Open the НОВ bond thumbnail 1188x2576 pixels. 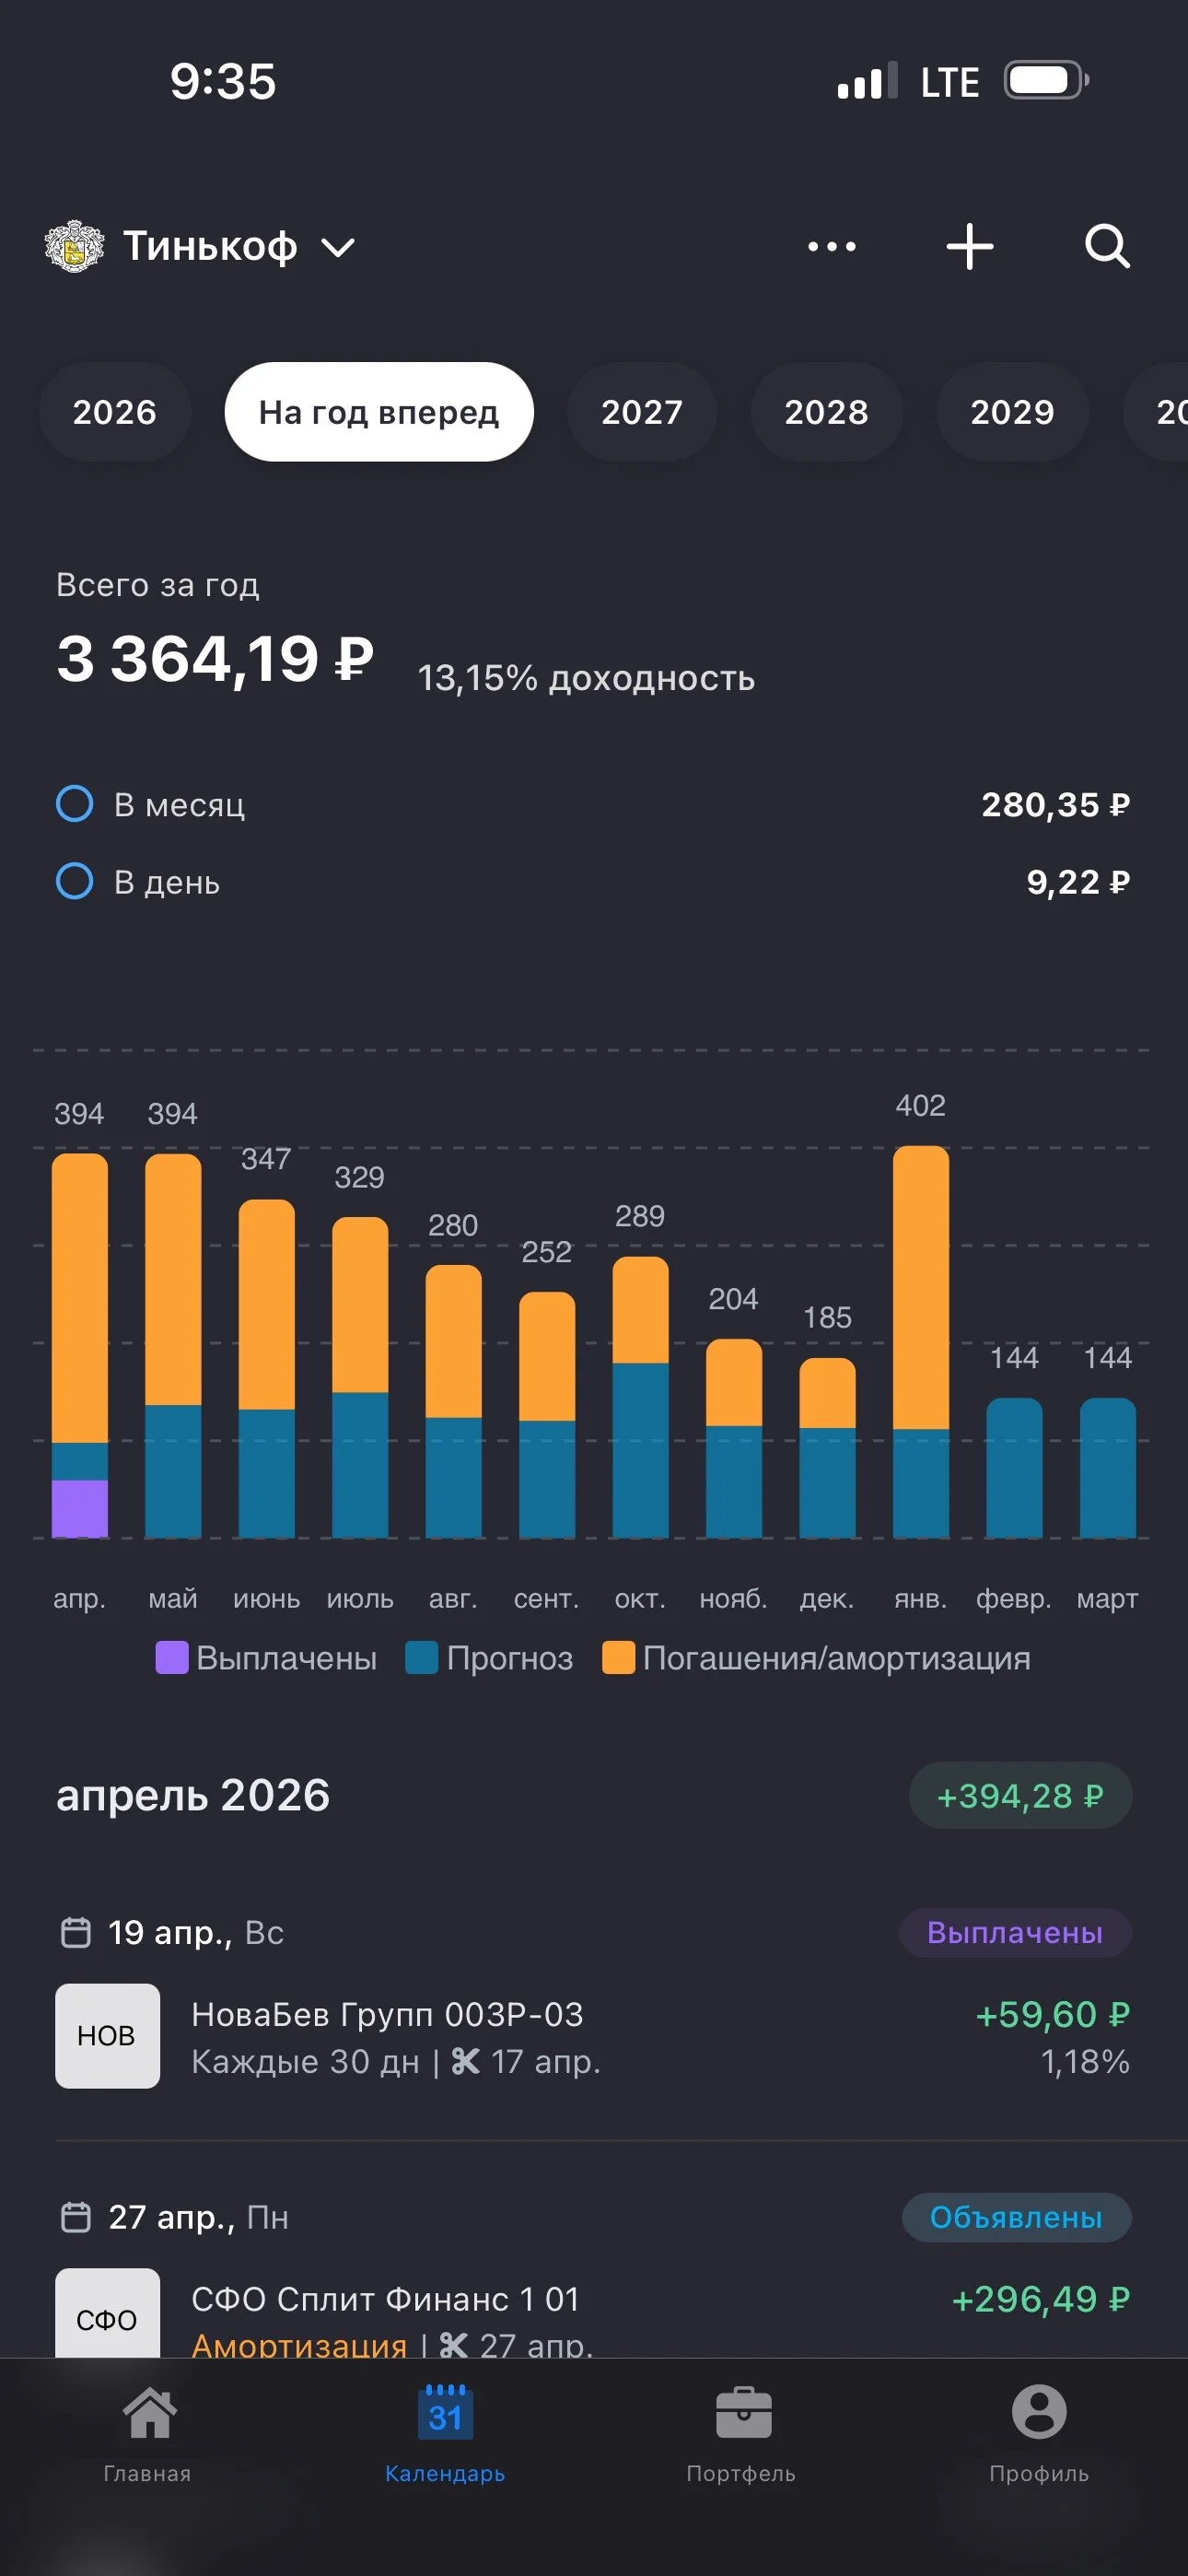pyautogui.click(x=107, y=2035)
